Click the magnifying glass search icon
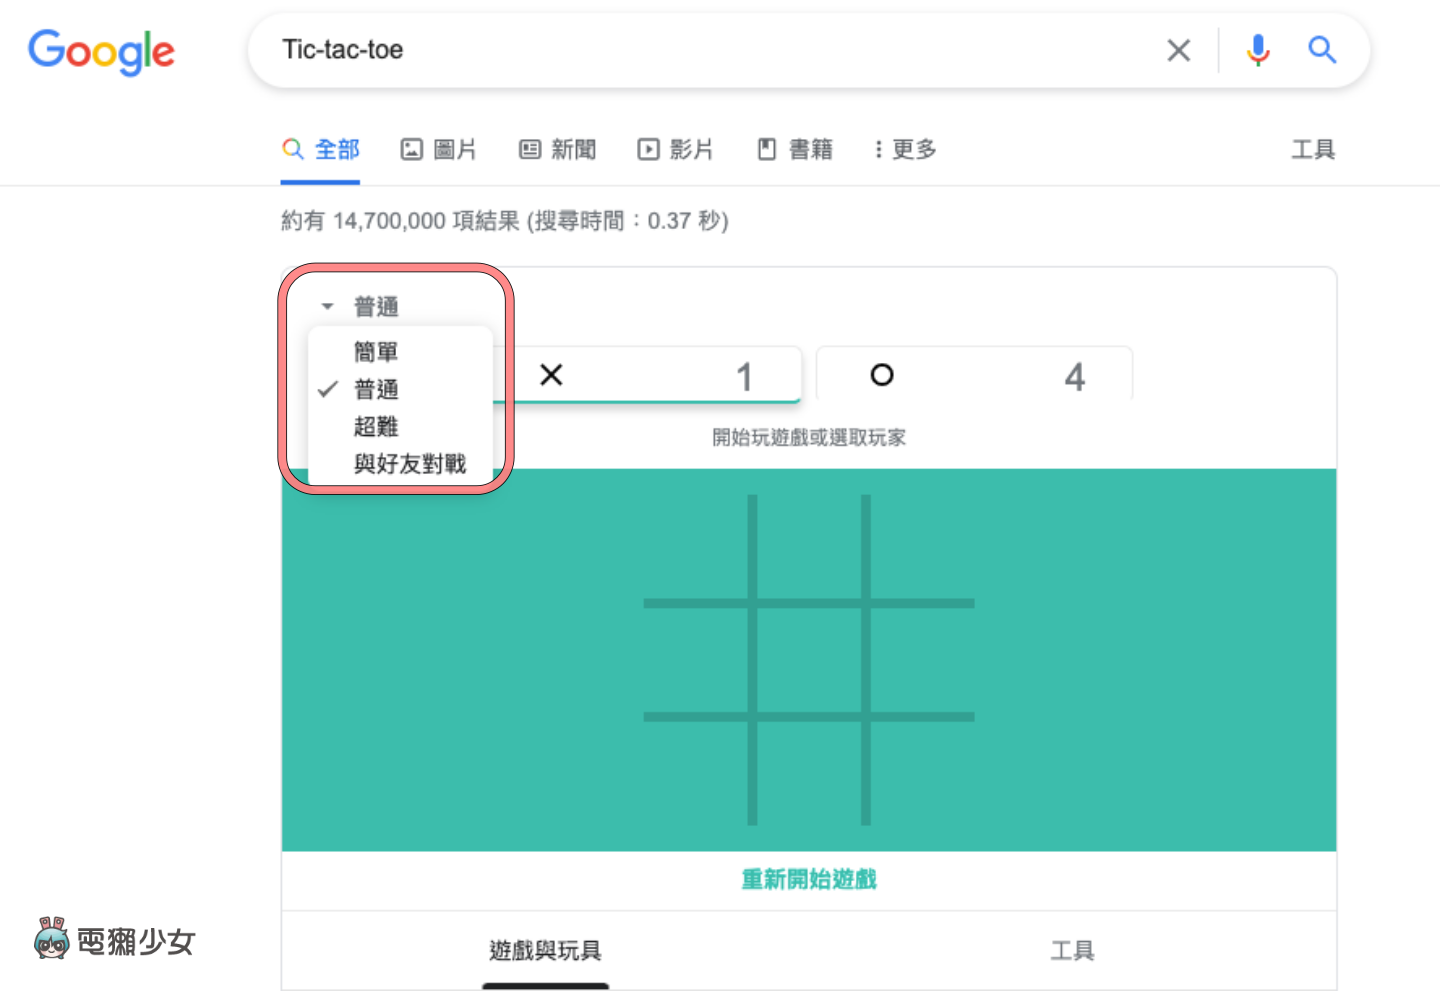1440x991 pixels. [x=1322, y=50]
